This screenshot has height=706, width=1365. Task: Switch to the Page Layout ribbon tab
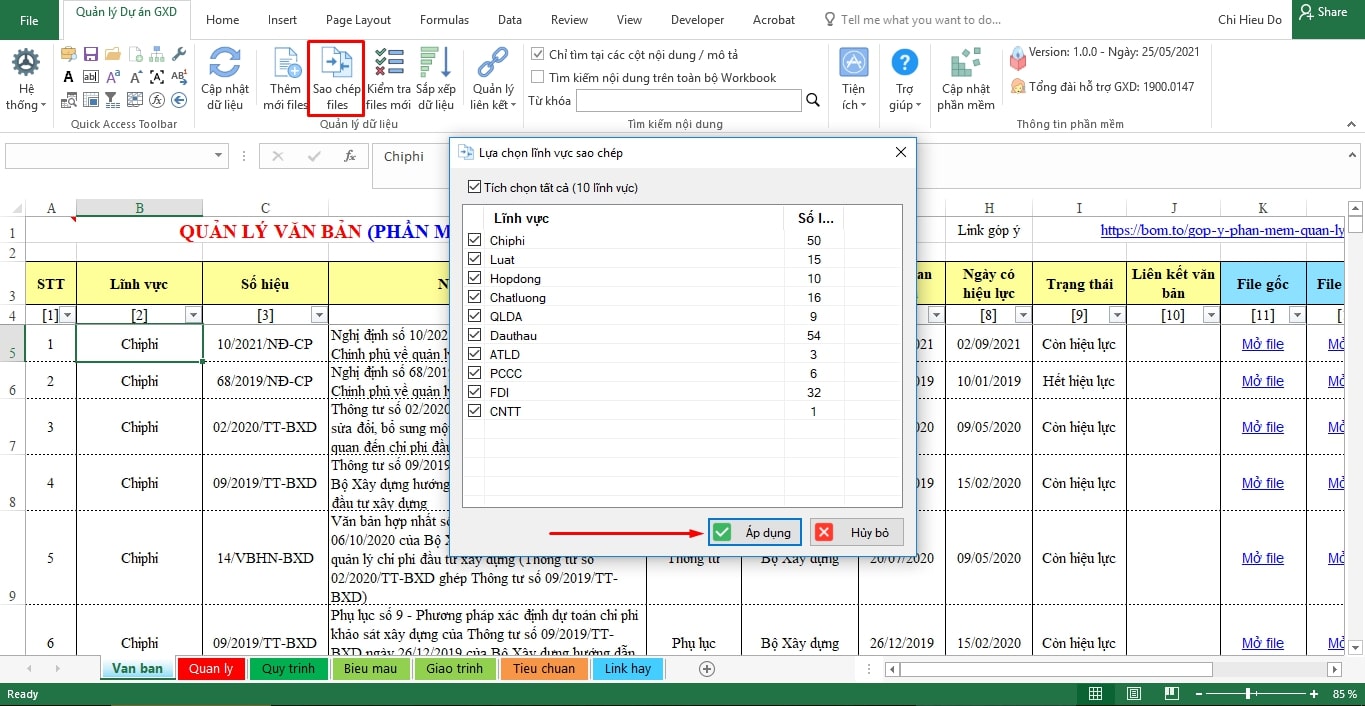(358, 20)
